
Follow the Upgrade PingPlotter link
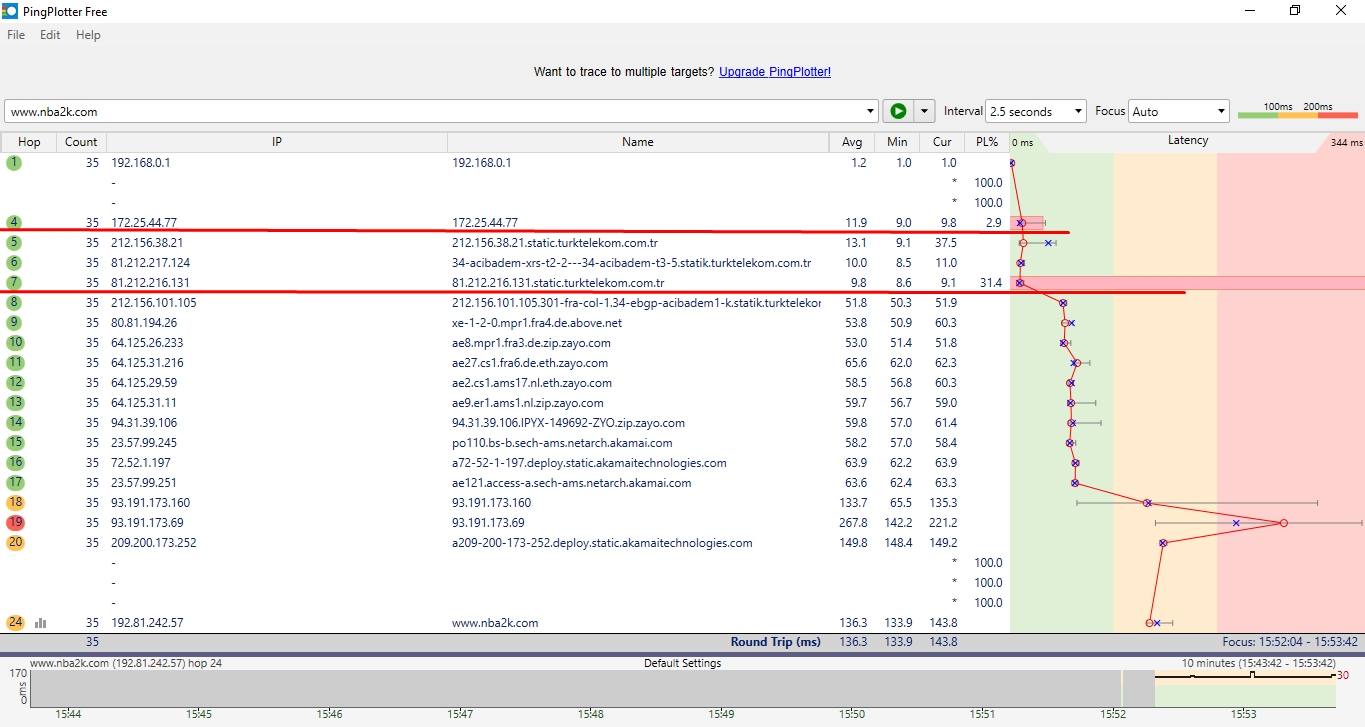[x=775, y=72]
